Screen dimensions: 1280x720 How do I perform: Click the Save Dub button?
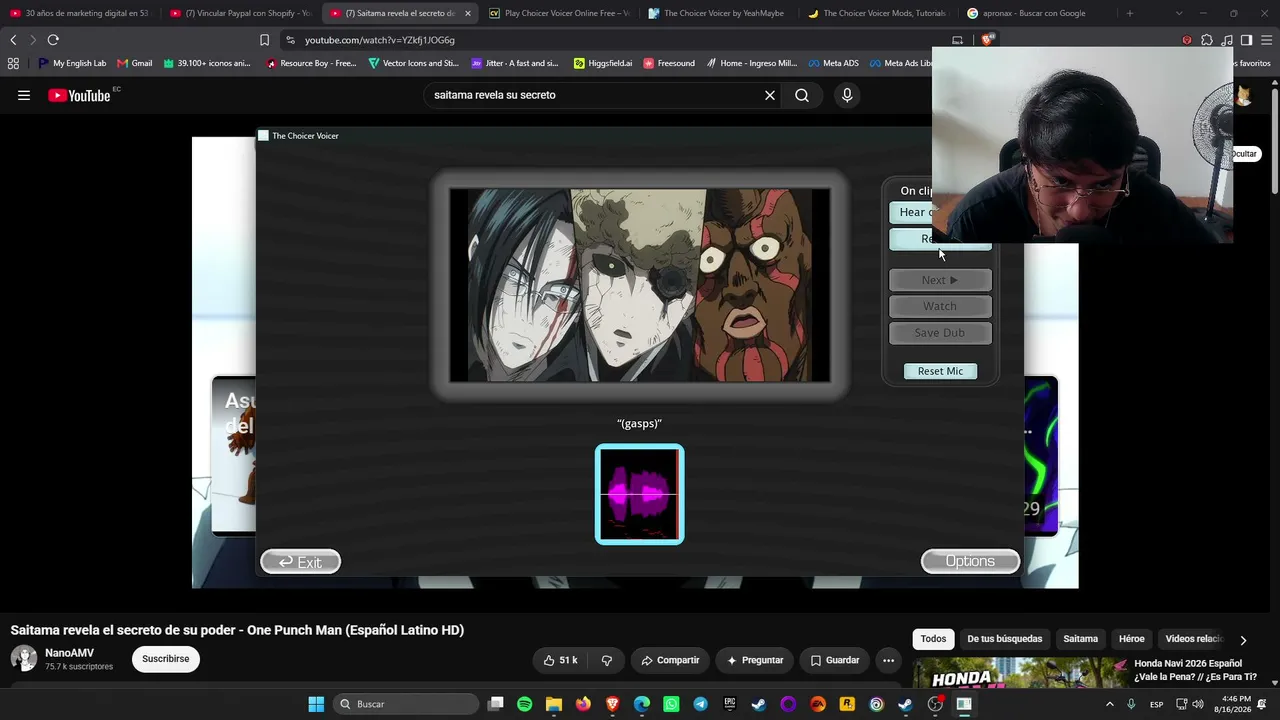940,333
